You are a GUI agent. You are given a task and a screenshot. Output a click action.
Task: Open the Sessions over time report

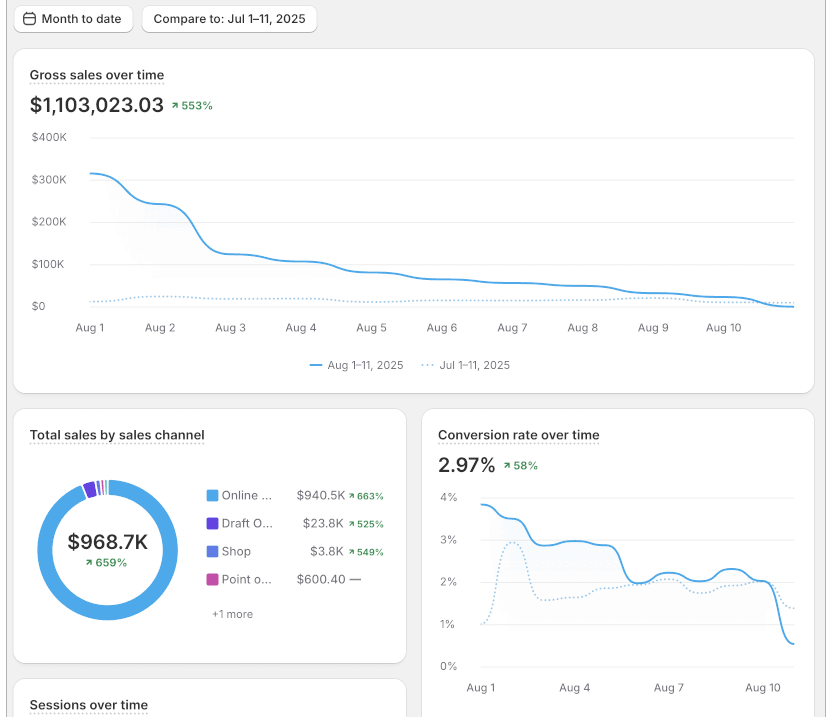point(89,705)
